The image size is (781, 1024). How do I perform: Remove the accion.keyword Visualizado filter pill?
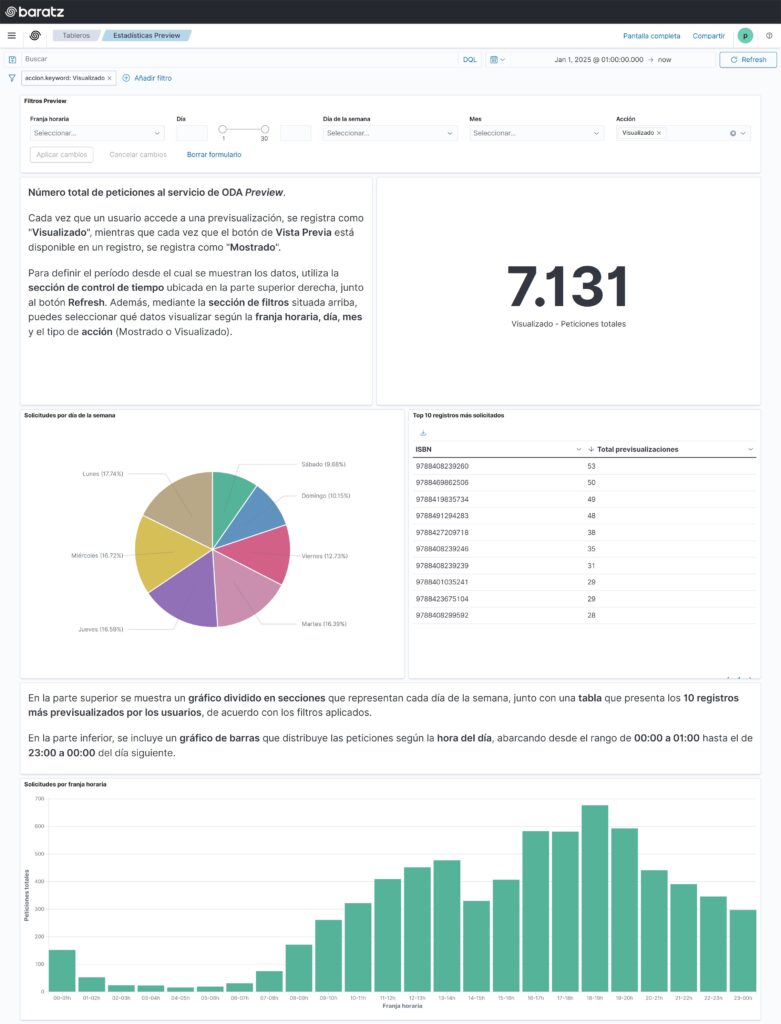(x=110, y=77)
